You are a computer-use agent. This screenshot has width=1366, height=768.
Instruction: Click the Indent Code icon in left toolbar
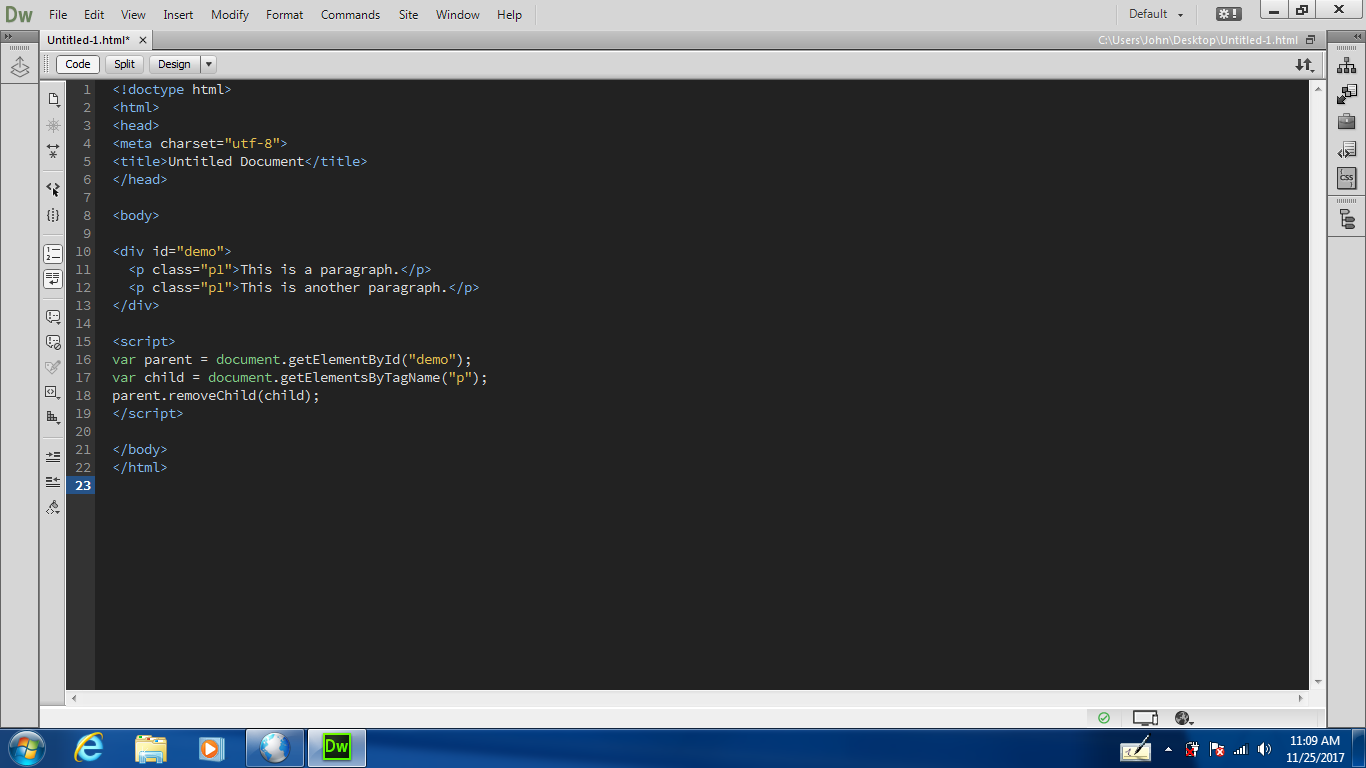53,456
